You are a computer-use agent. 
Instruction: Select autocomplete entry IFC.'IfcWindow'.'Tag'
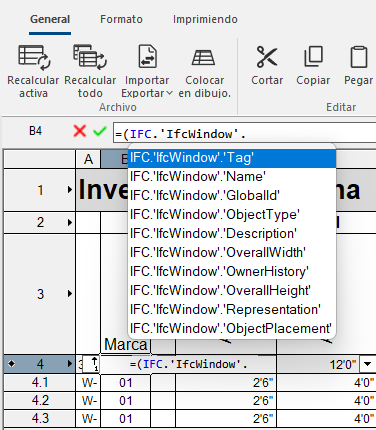point(232,158)
